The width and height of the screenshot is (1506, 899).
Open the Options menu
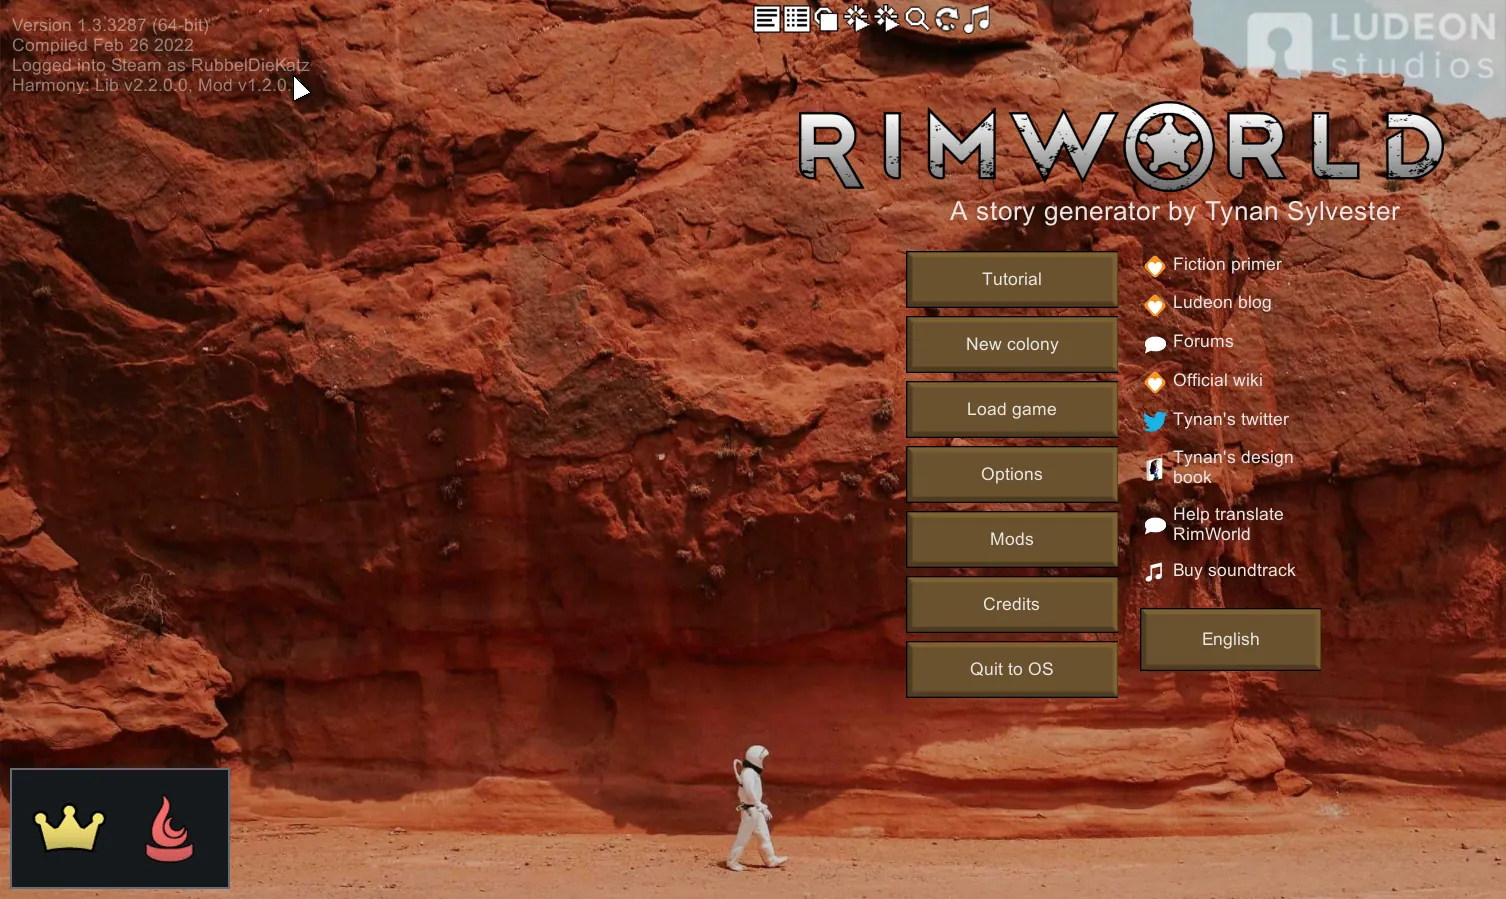pos(1011,474)
